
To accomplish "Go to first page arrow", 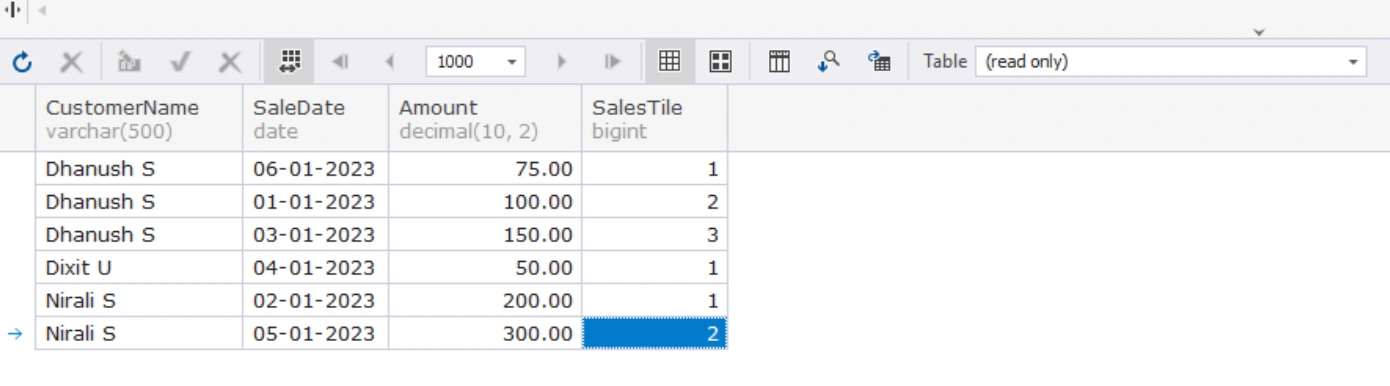I will click(340, 62).
